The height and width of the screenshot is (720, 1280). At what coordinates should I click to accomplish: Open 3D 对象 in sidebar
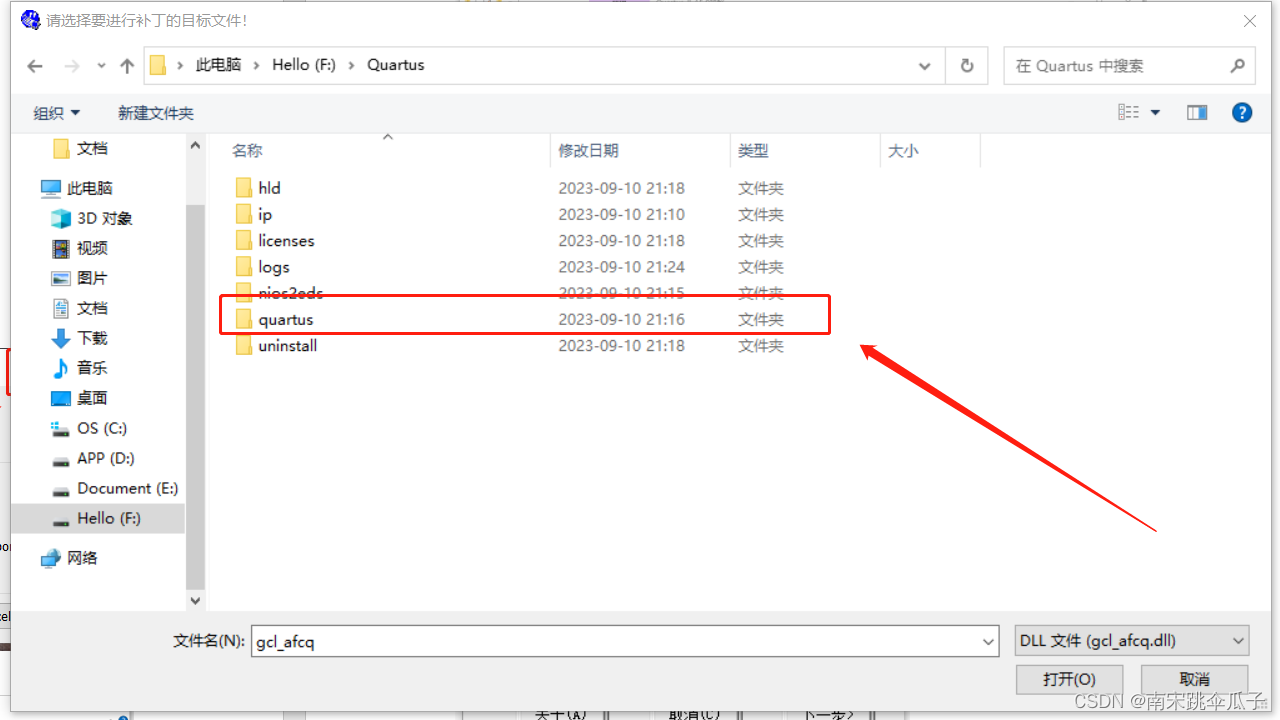[92, 218]
